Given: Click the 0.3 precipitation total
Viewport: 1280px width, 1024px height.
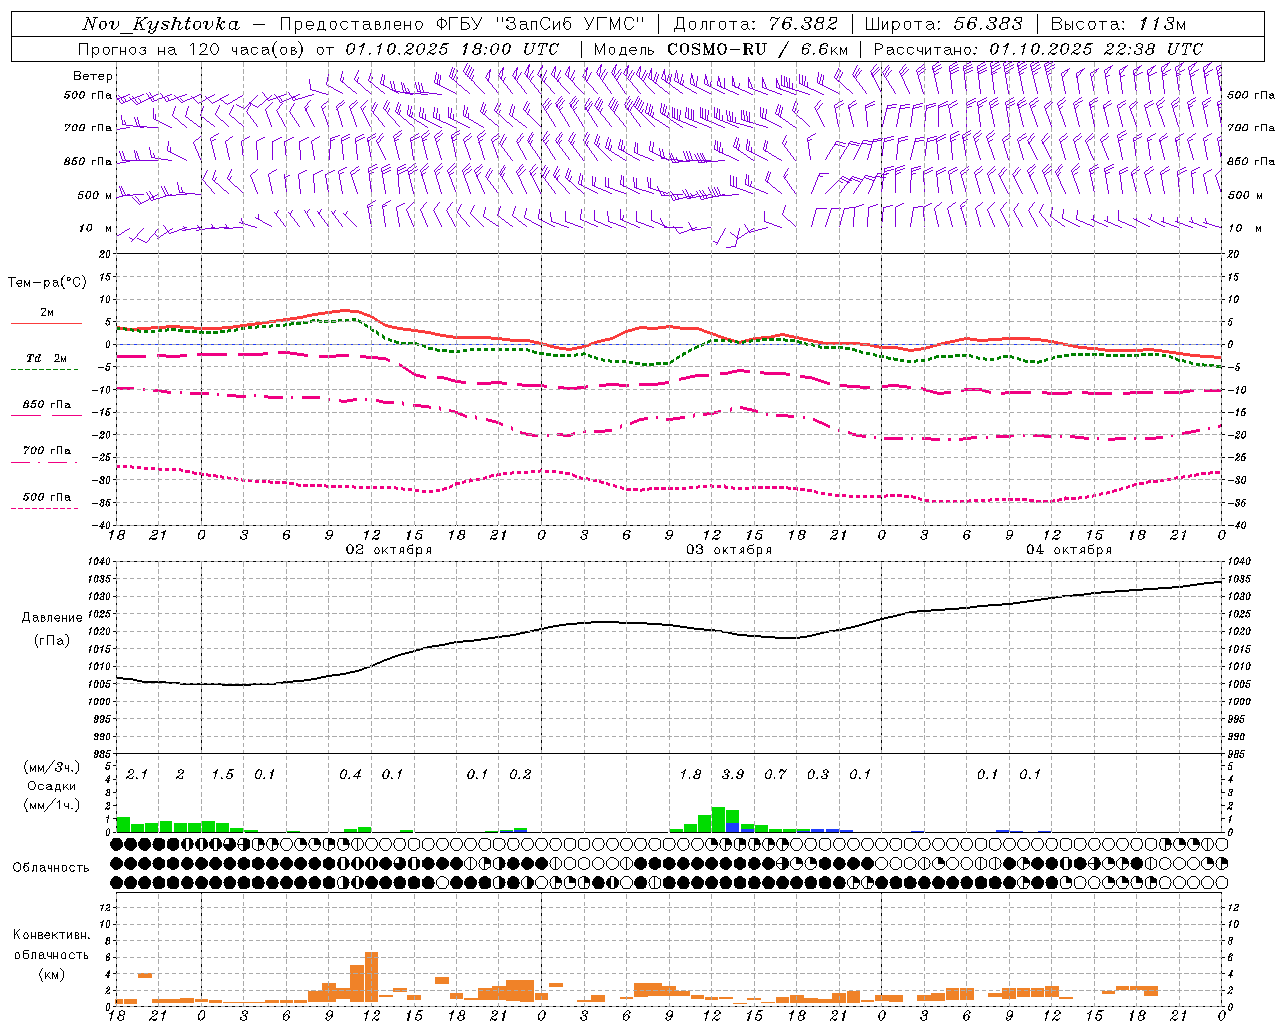Looking at the screenshot, I should click(x=818, y=775).
